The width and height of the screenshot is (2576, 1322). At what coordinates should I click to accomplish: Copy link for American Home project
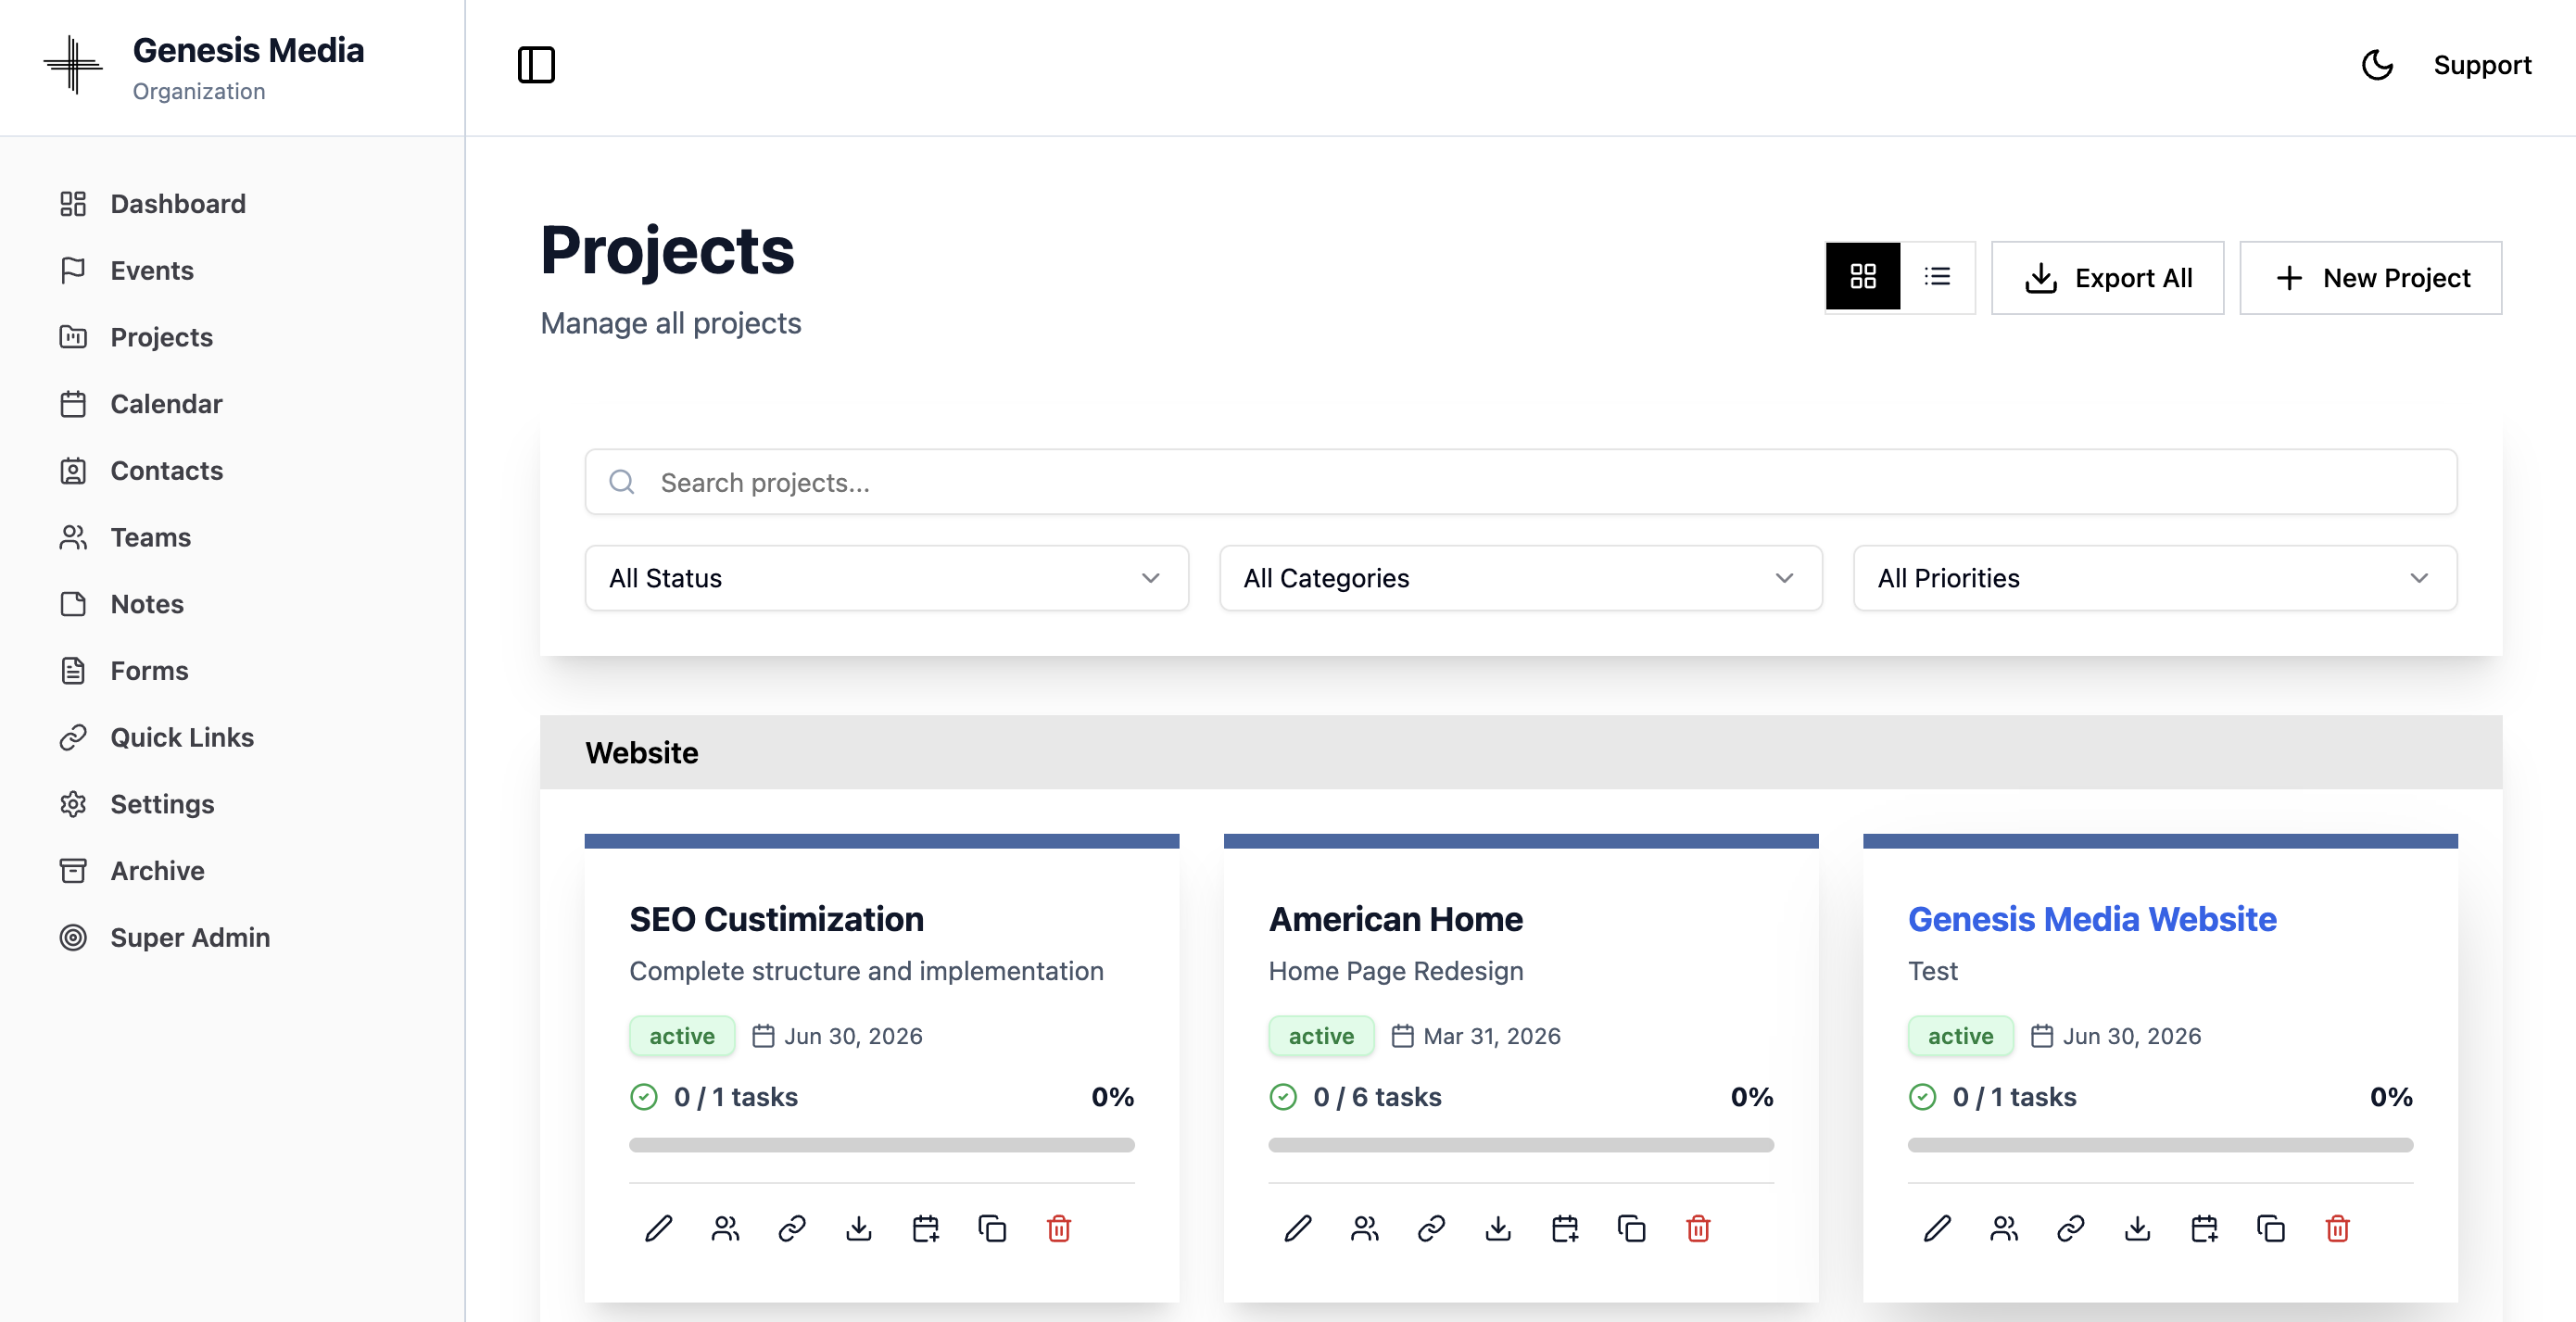click(x=1431, y=1228)
